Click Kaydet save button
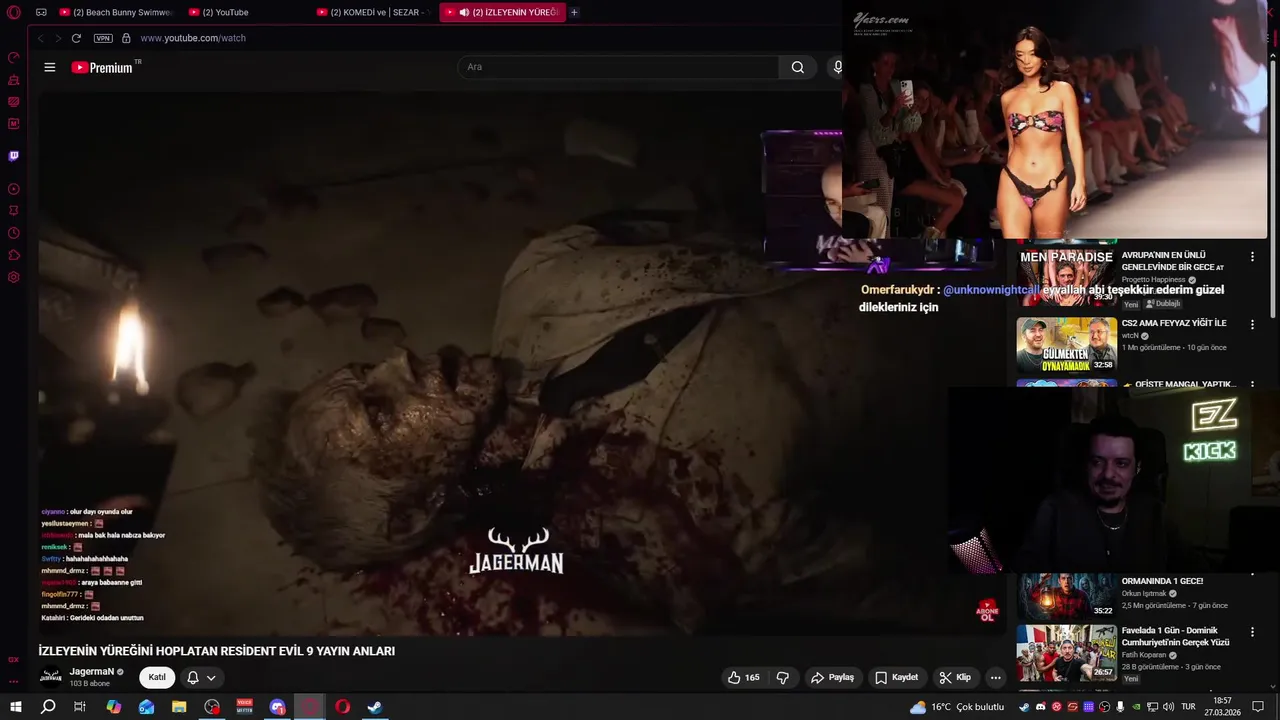The width and height of the screenshot is (1280, 720). [x=896, y=677]
